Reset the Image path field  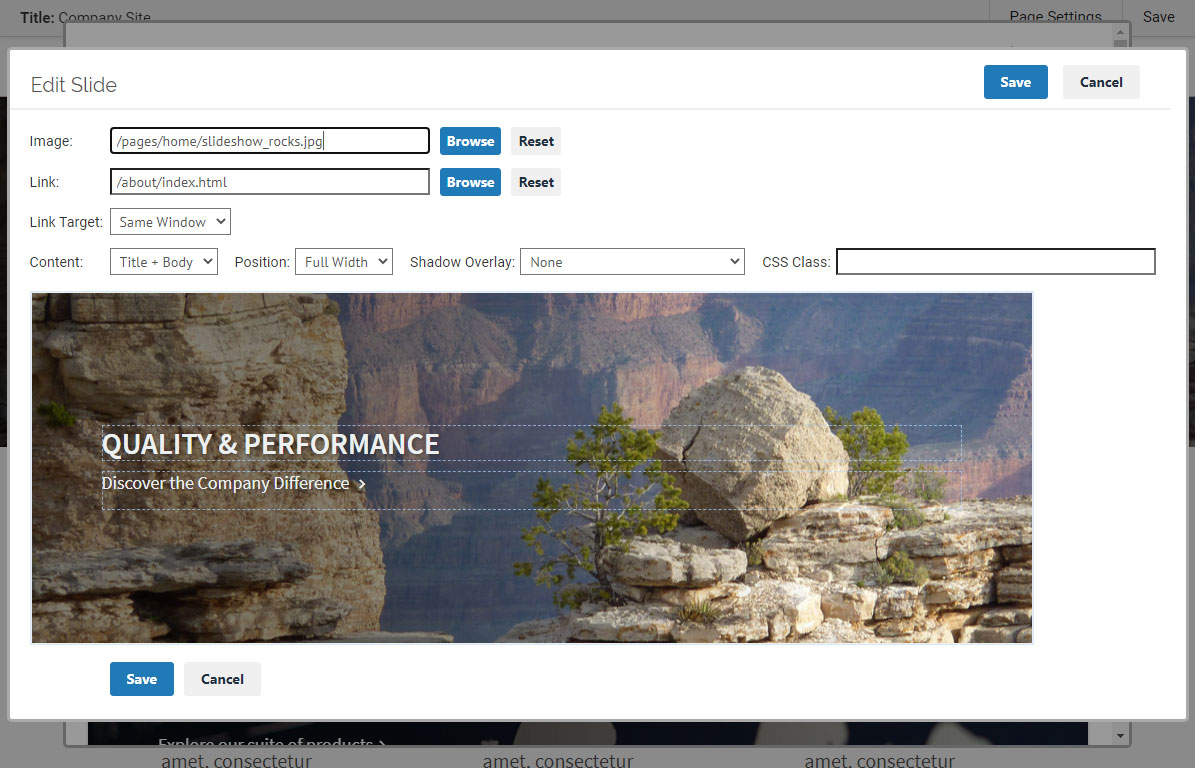pyautogui.click(x=536, y=141)
